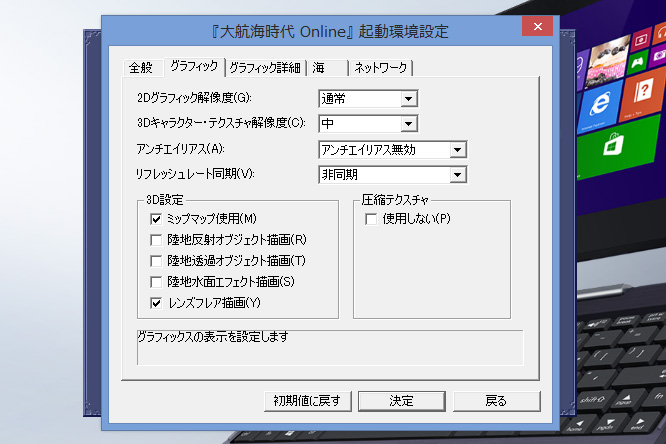The width and height of the screenshot is (666, 444).
Task: Click the 初期値に戻す button
Action: pos(308,401)
